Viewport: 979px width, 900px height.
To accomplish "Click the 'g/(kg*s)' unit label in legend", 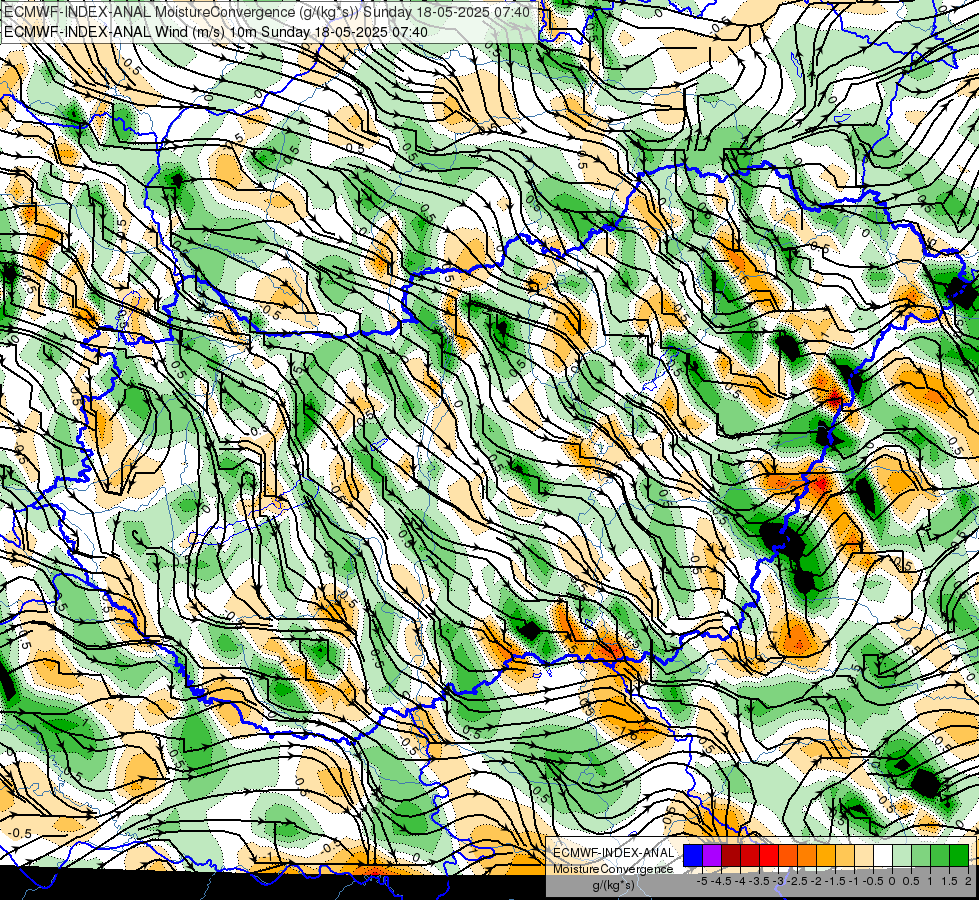I will pos(613,886).
